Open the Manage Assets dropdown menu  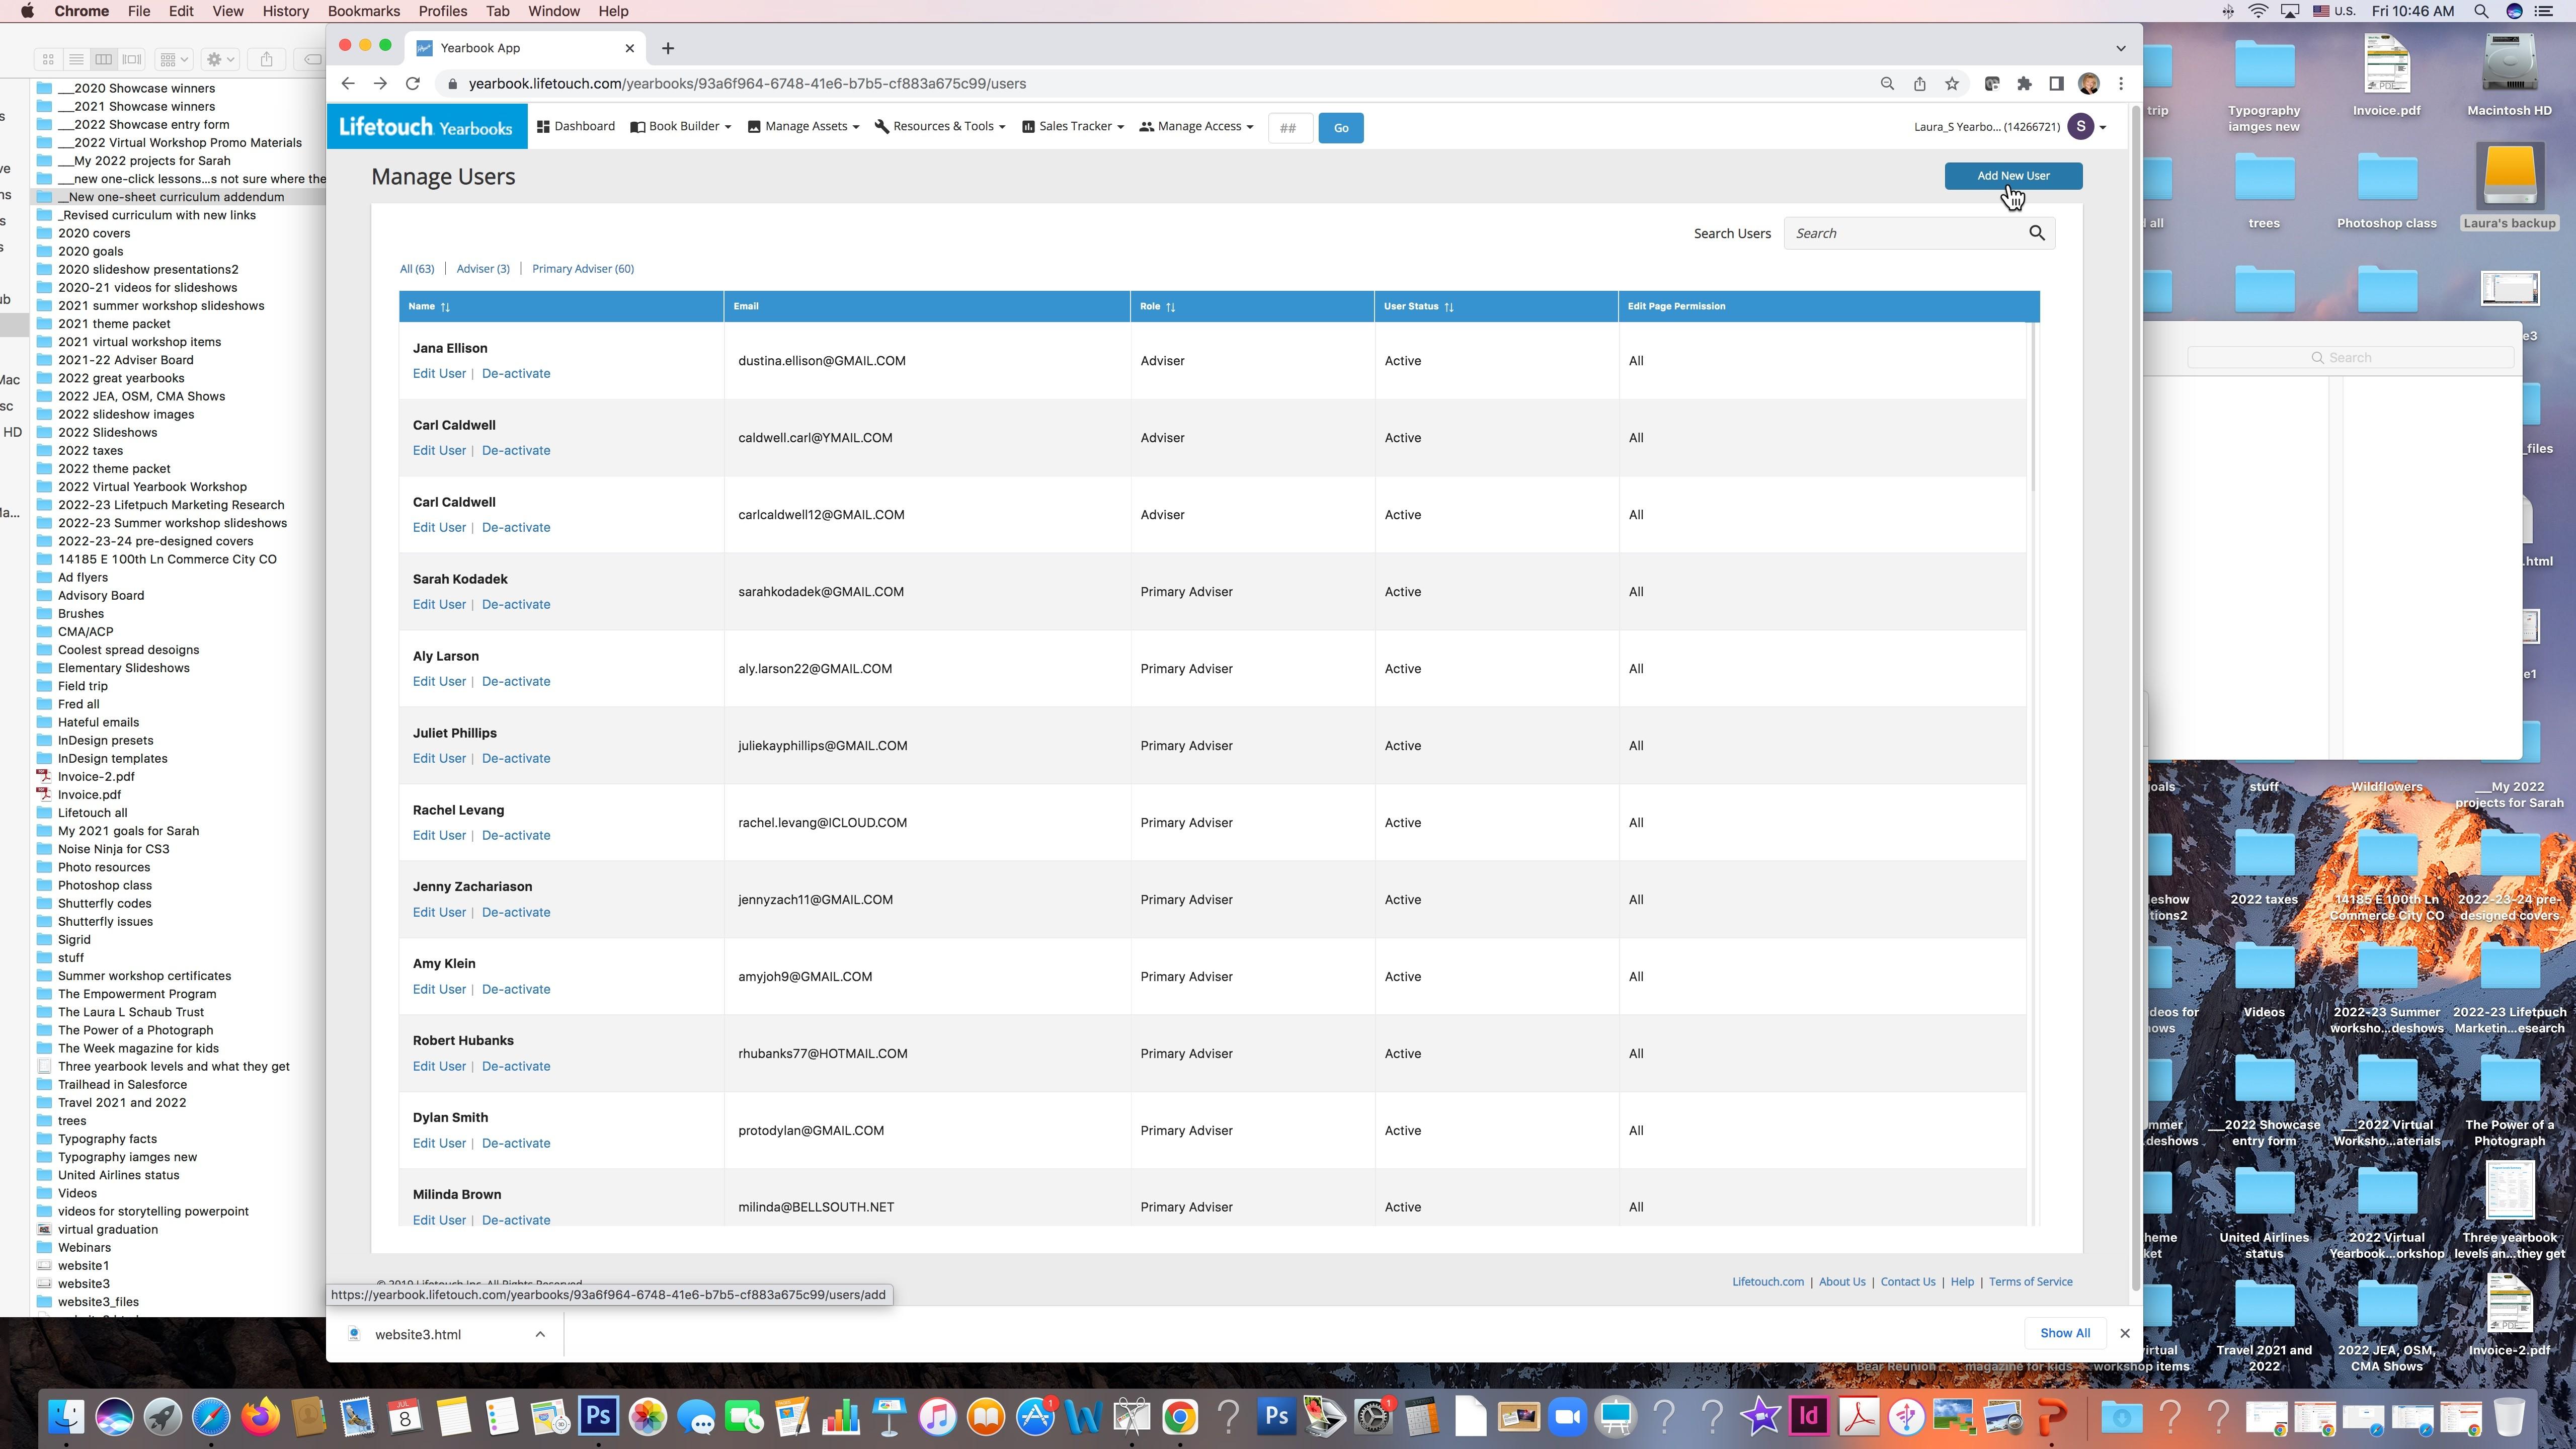803,127
